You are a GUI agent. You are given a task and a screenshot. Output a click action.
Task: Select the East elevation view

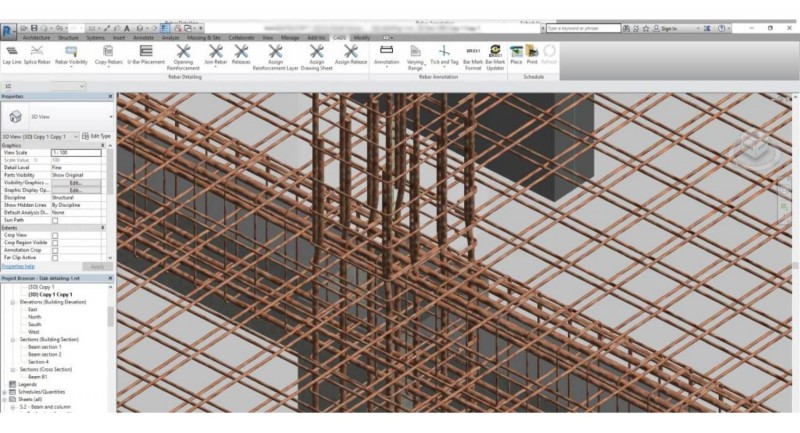click(33, 310)
